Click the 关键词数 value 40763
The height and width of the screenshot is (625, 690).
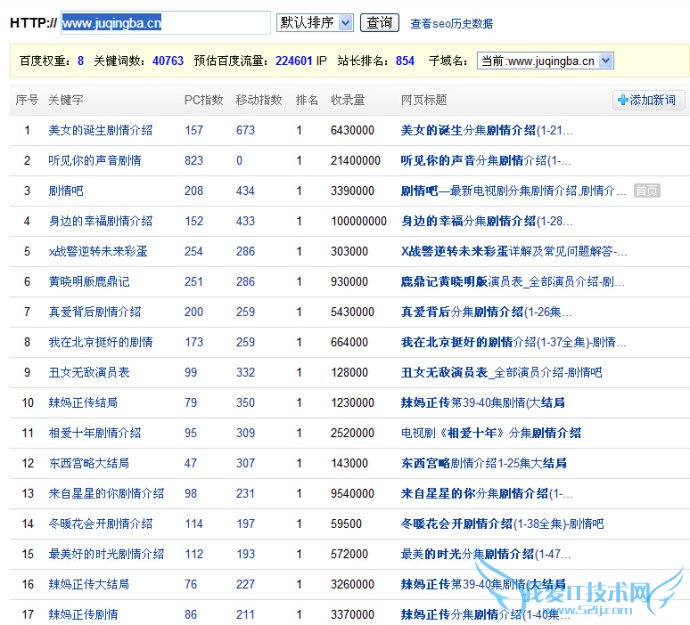tap(168, 61)
